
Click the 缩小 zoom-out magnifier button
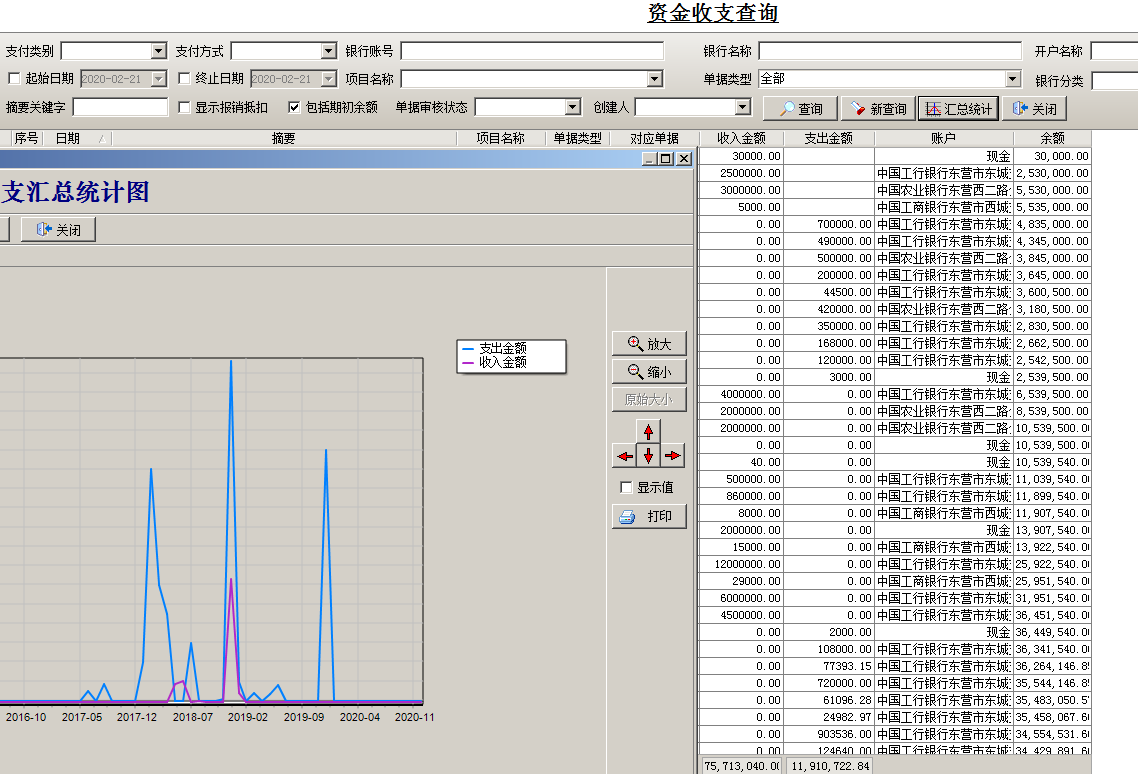coord(649,371)
